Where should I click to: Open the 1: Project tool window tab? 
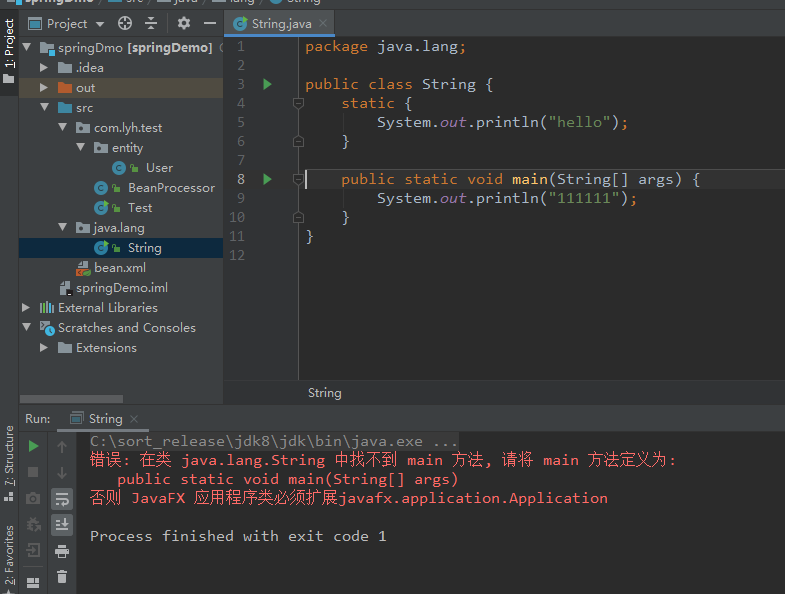tap(9, 51)
